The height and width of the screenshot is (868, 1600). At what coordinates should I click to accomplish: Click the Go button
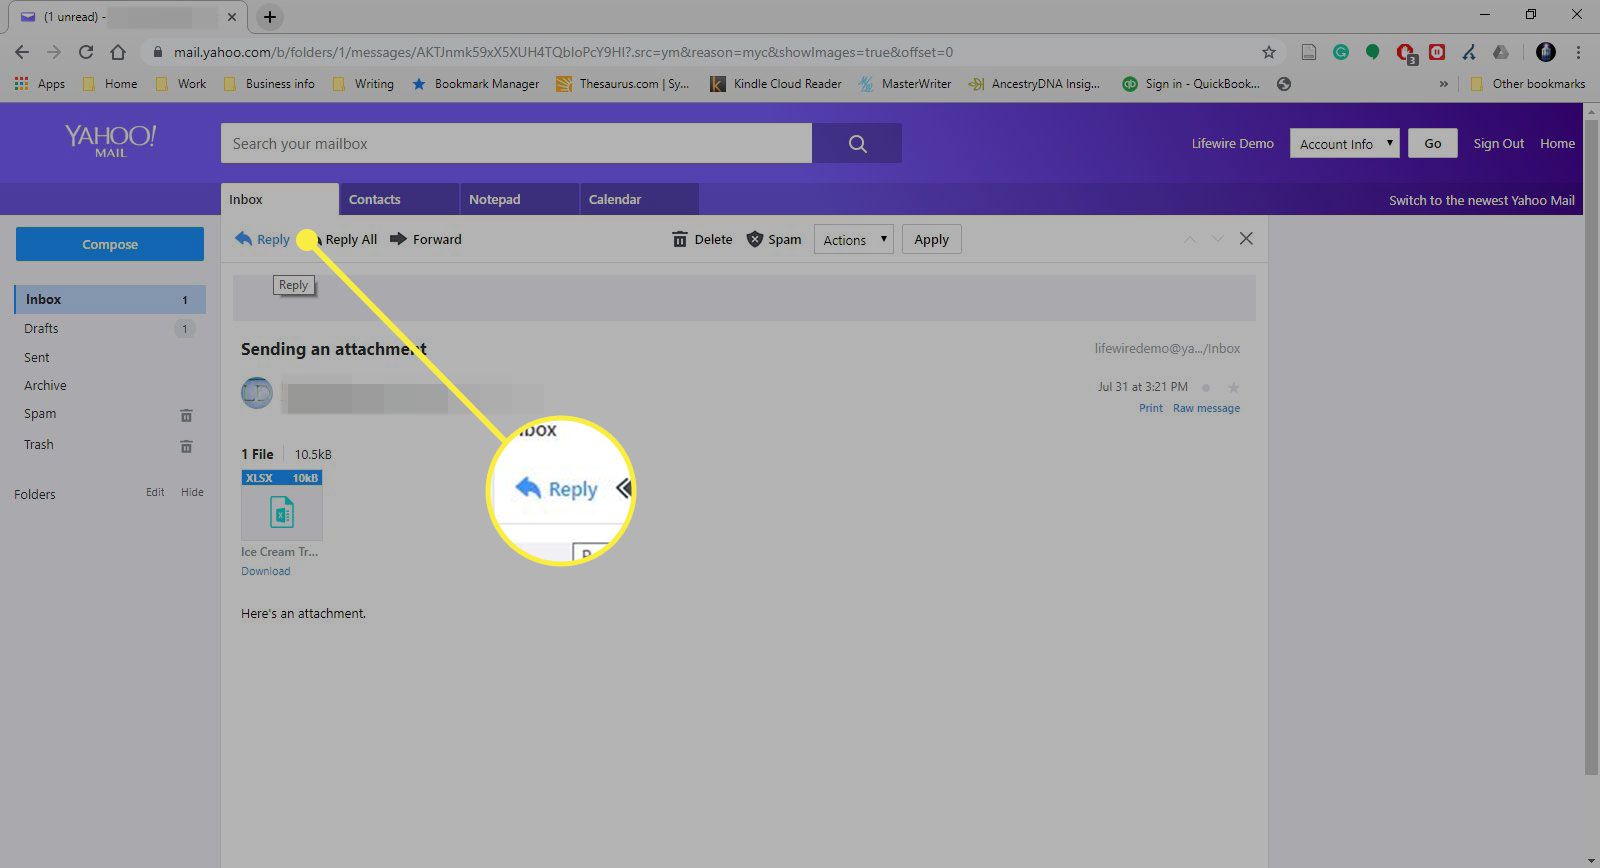click(1433, 143)
